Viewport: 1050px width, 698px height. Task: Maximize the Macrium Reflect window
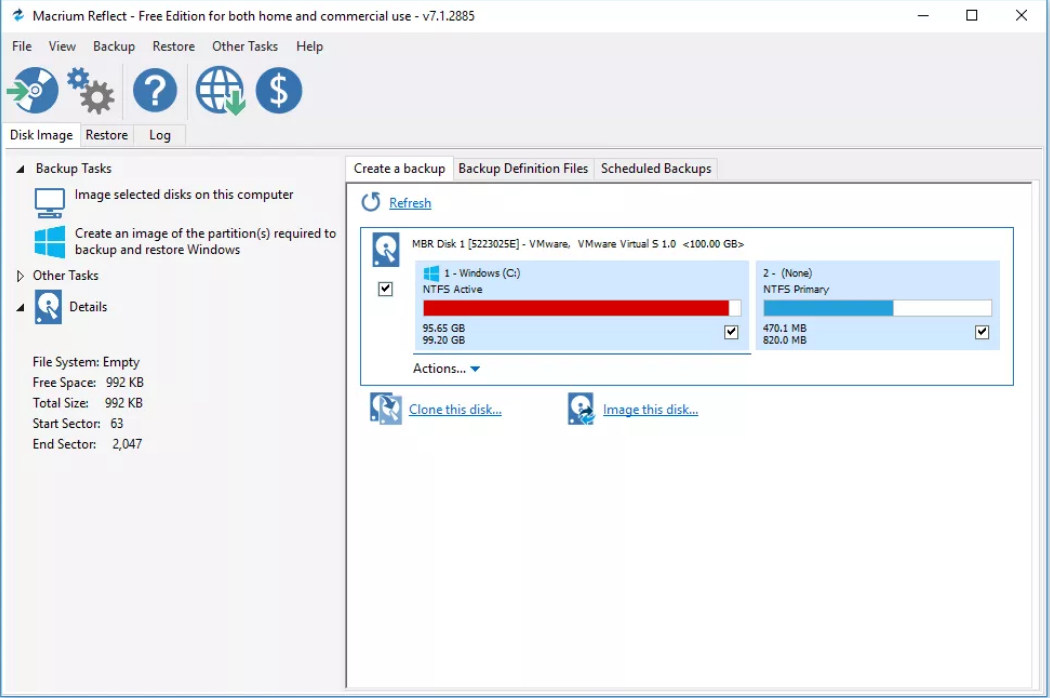tap(972, 15)
